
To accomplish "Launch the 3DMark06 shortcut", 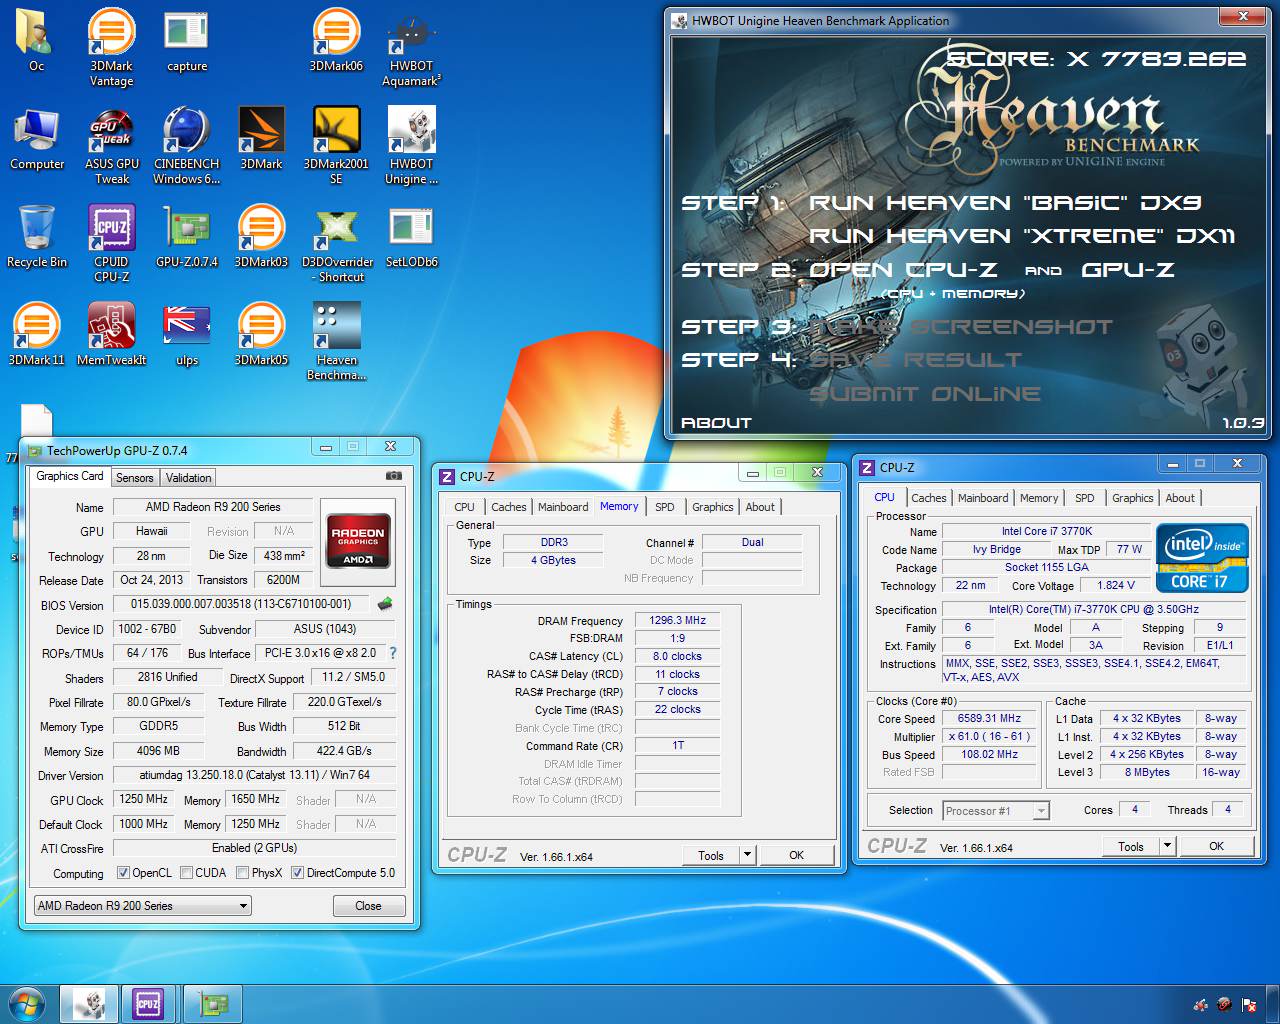I will pos(336,40).
